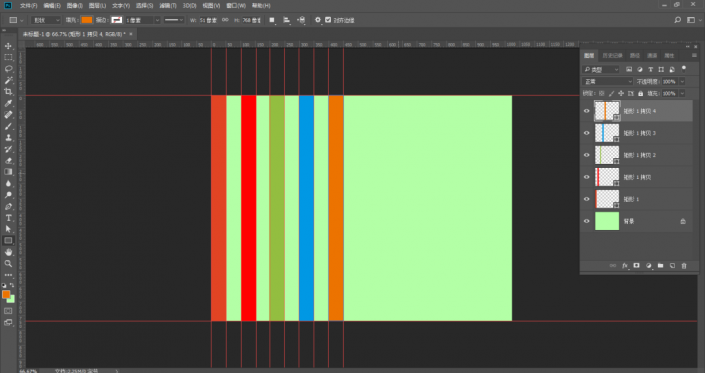Click the Change Screen Mode icon

[8, 322]
